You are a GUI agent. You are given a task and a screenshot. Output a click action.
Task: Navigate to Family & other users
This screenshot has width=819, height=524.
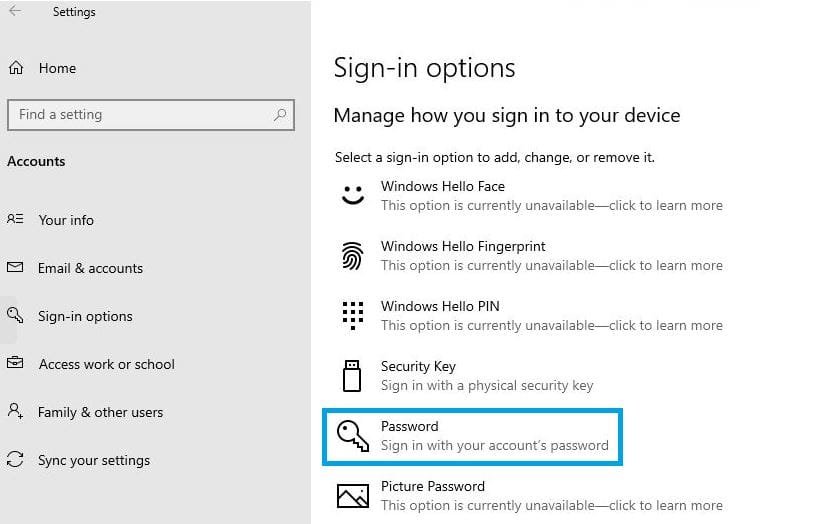pos(100,412)
